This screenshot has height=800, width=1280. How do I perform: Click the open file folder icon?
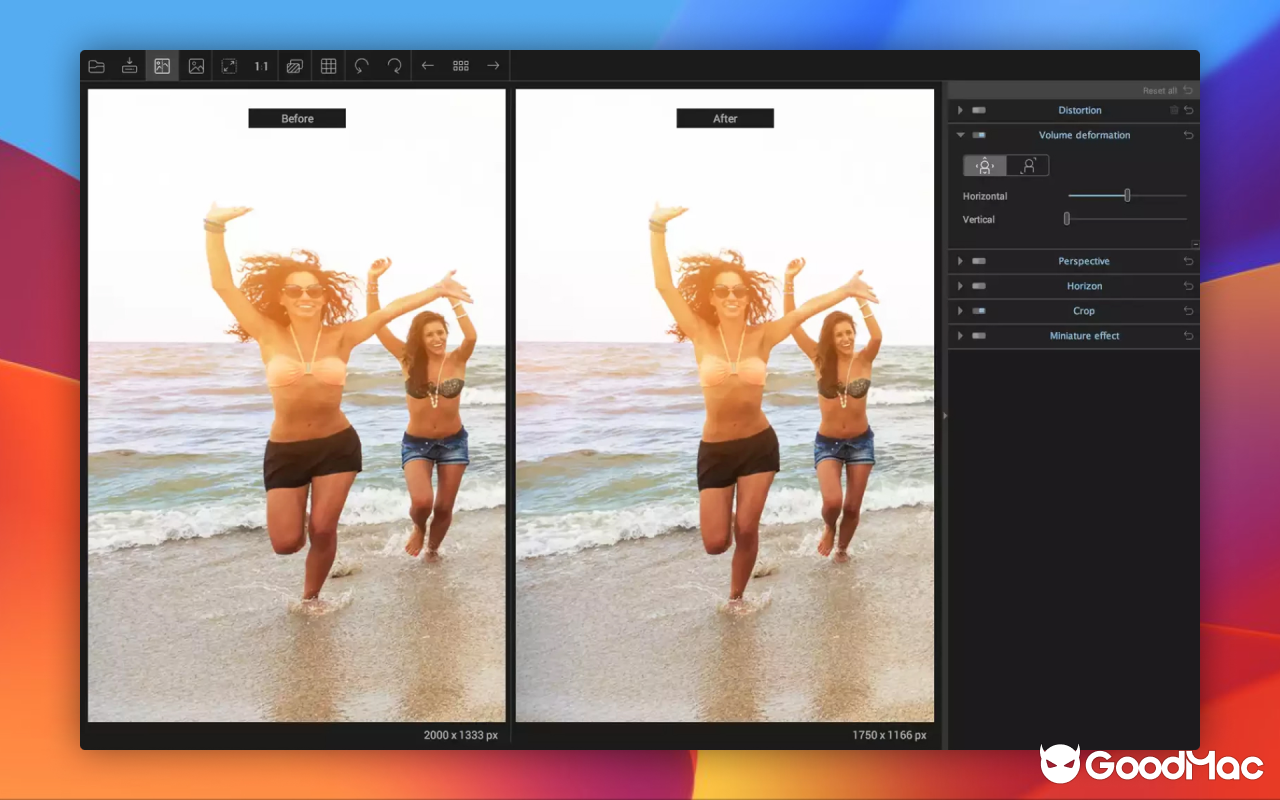96,66
